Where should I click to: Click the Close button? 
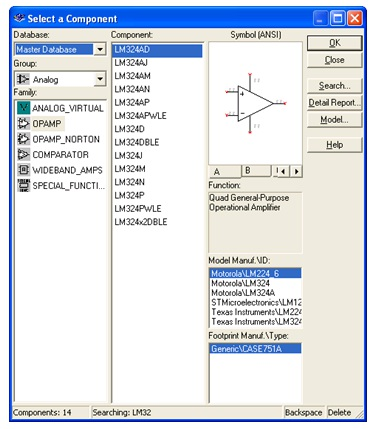click(x=334, y=60)
